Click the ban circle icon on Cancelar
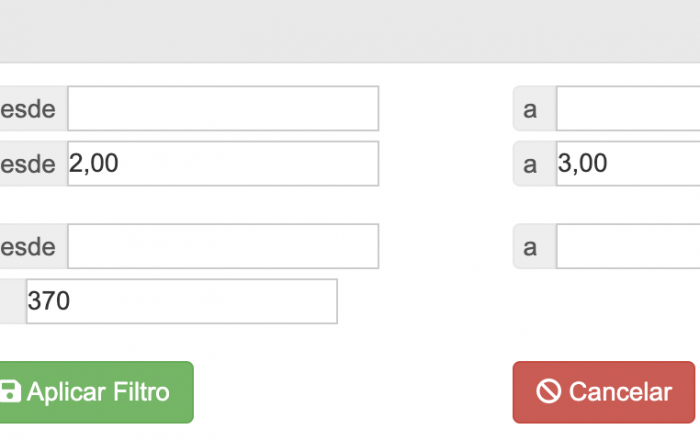The width and height of the screenshot is (700, 441). point(548,391)
